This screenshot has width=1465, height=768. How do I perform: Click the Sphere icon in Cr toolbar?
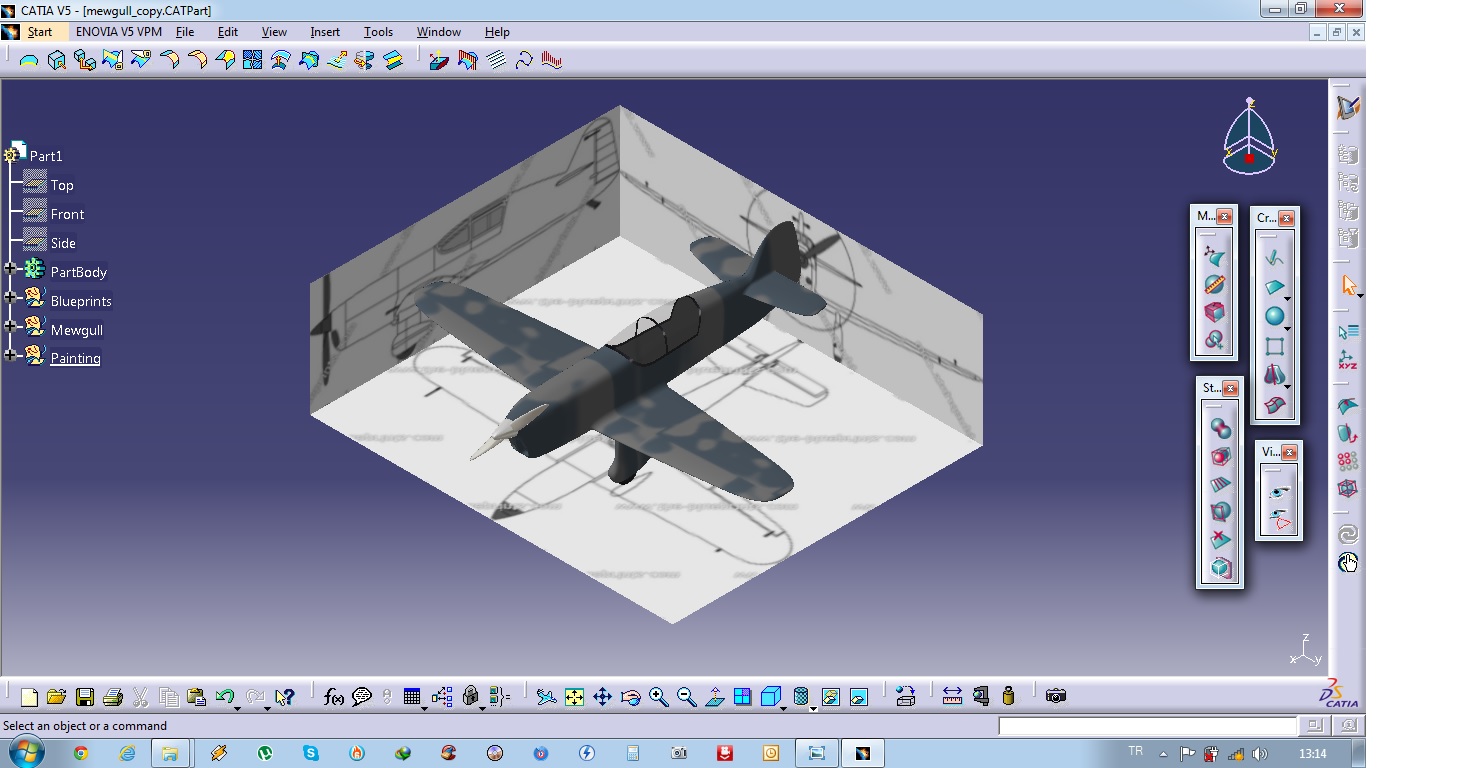point(1274,316)
